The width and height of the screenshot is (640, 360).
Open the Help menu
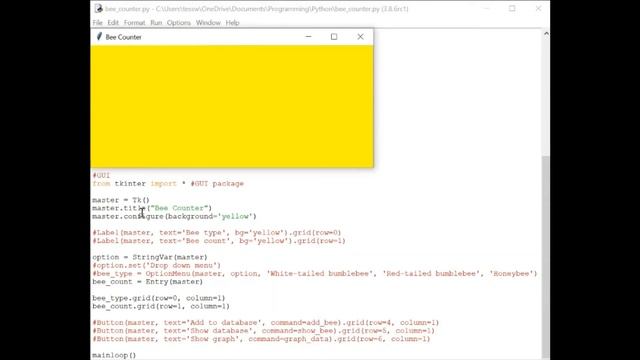pos(232,23)
